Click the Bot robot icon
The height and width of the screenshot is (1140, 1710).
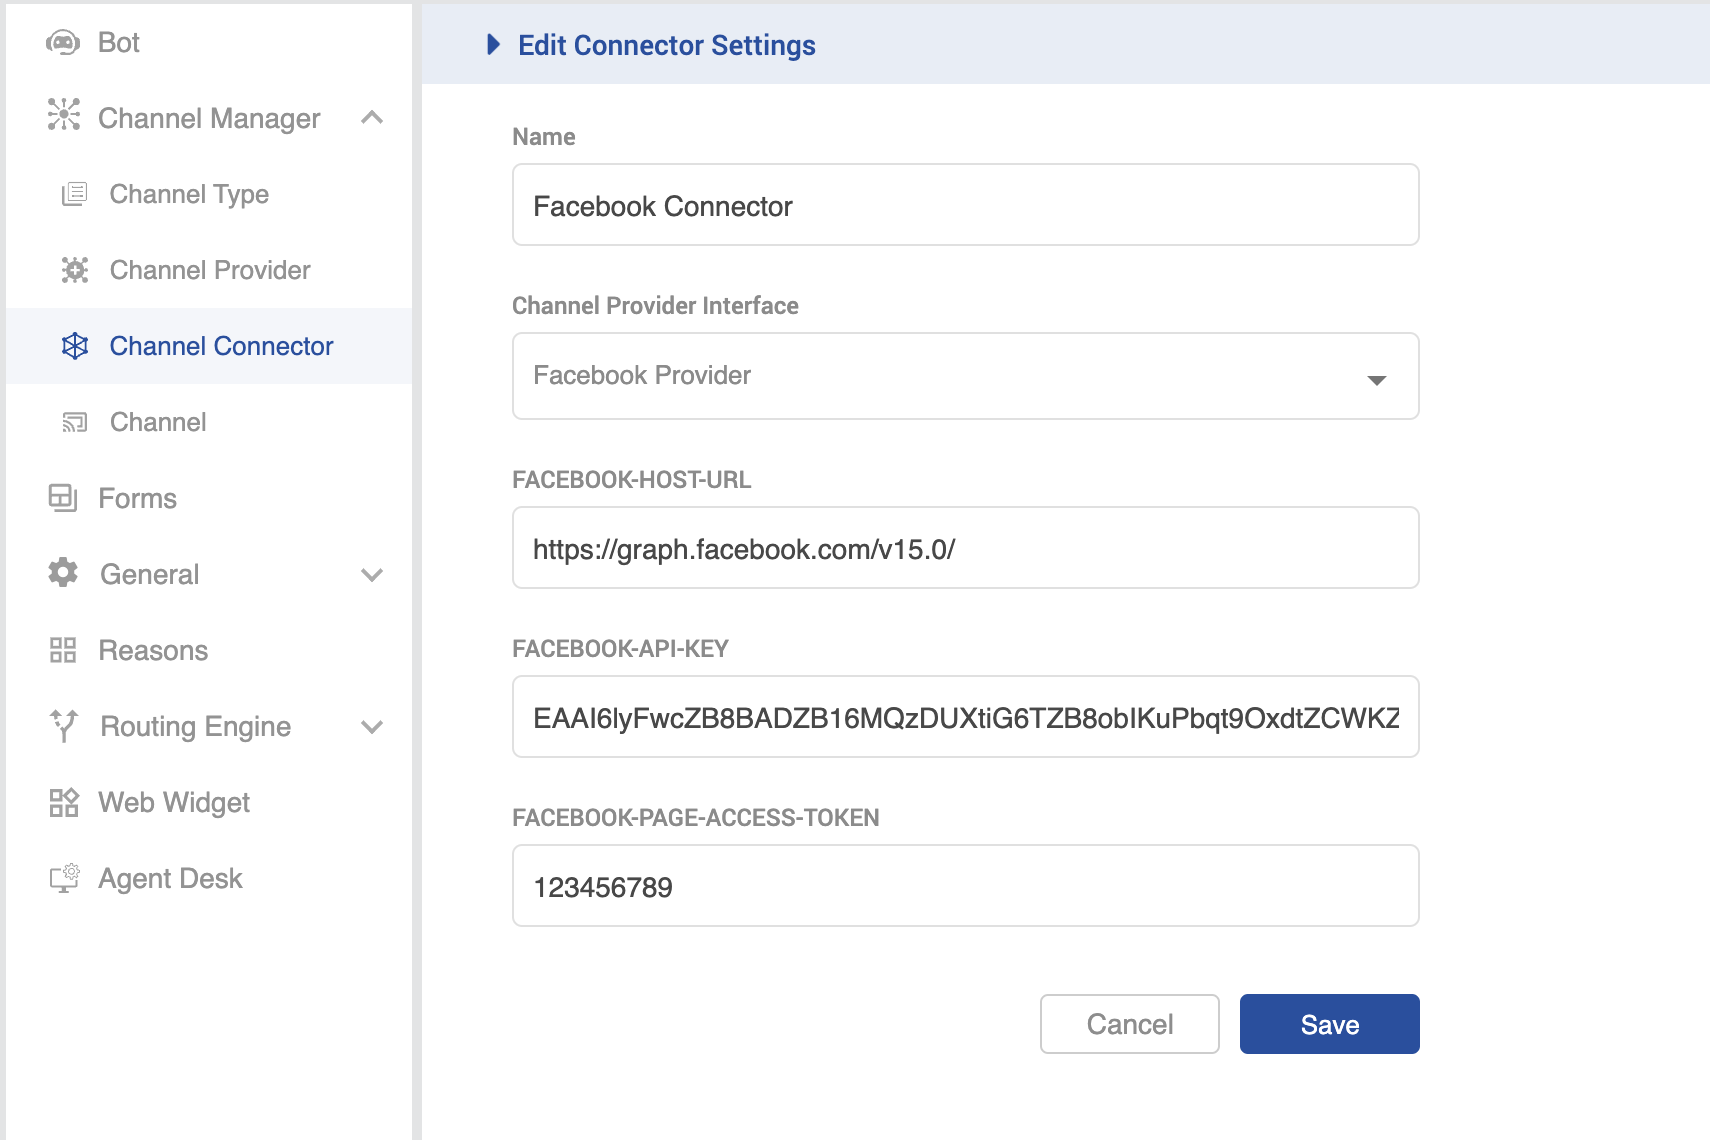pos(63,43)
